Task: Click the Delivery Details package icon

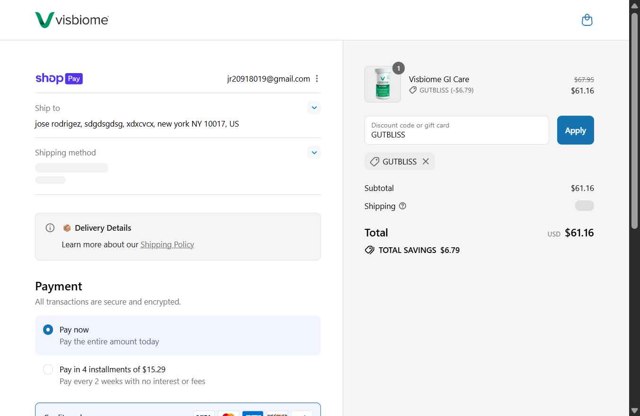Action: (67, 228)
